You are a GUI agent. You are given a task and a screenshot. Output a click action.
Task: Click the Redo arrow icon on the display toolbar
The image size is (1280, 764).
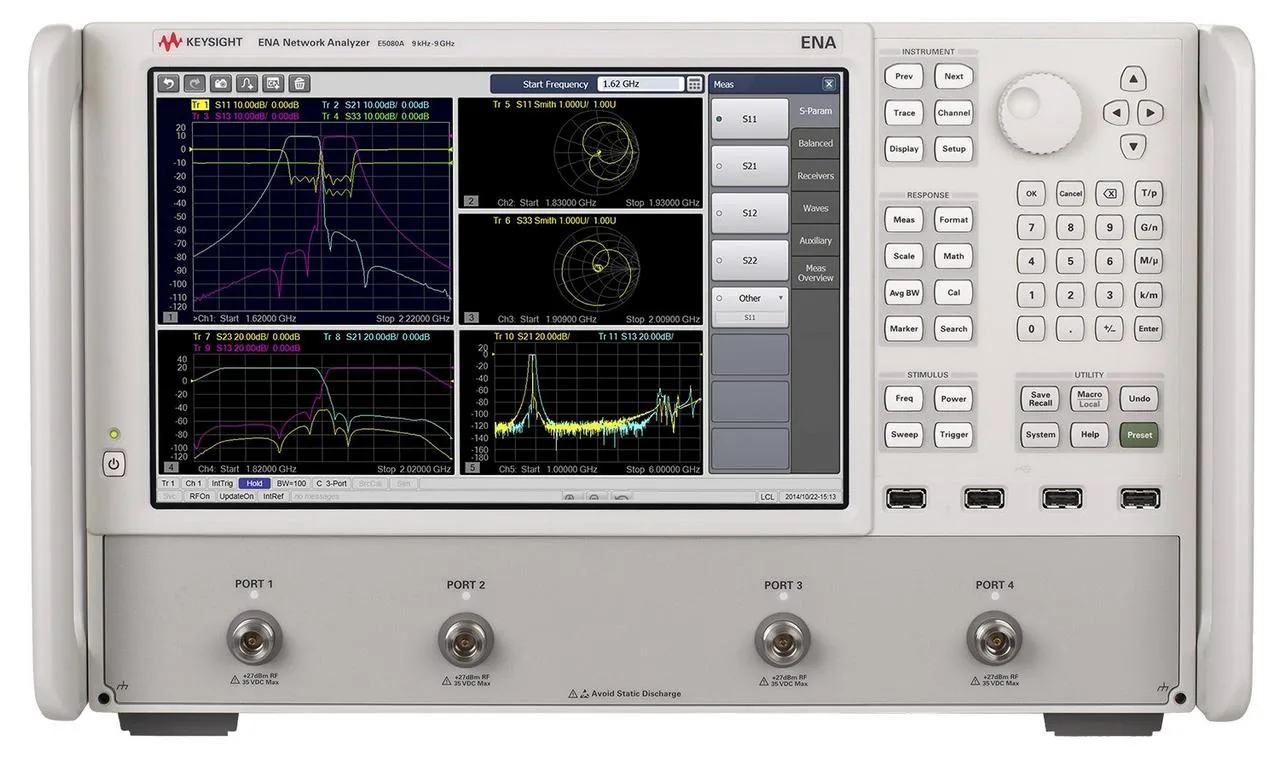coord(193,84)
